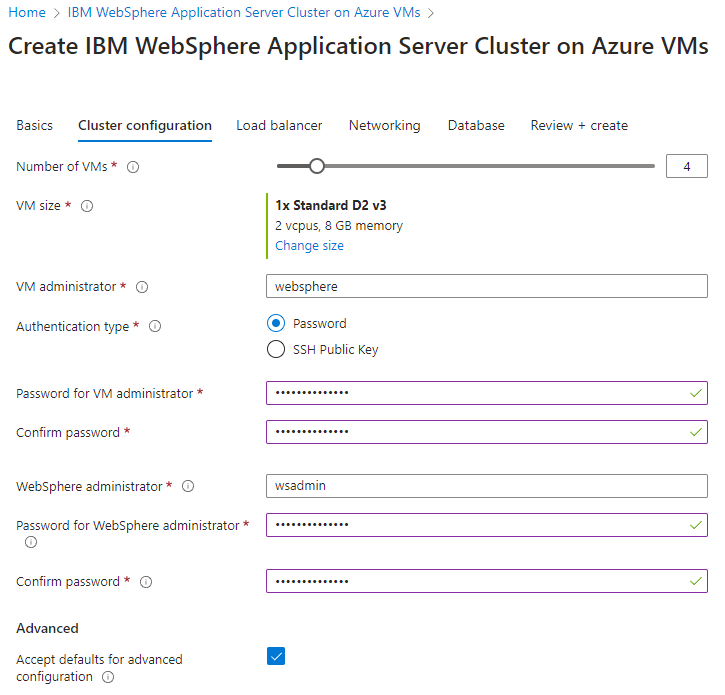The height and width of the screenshot is (695, 725).
Task: Click Authentication type info icon
Action: (x=155, y=326)
